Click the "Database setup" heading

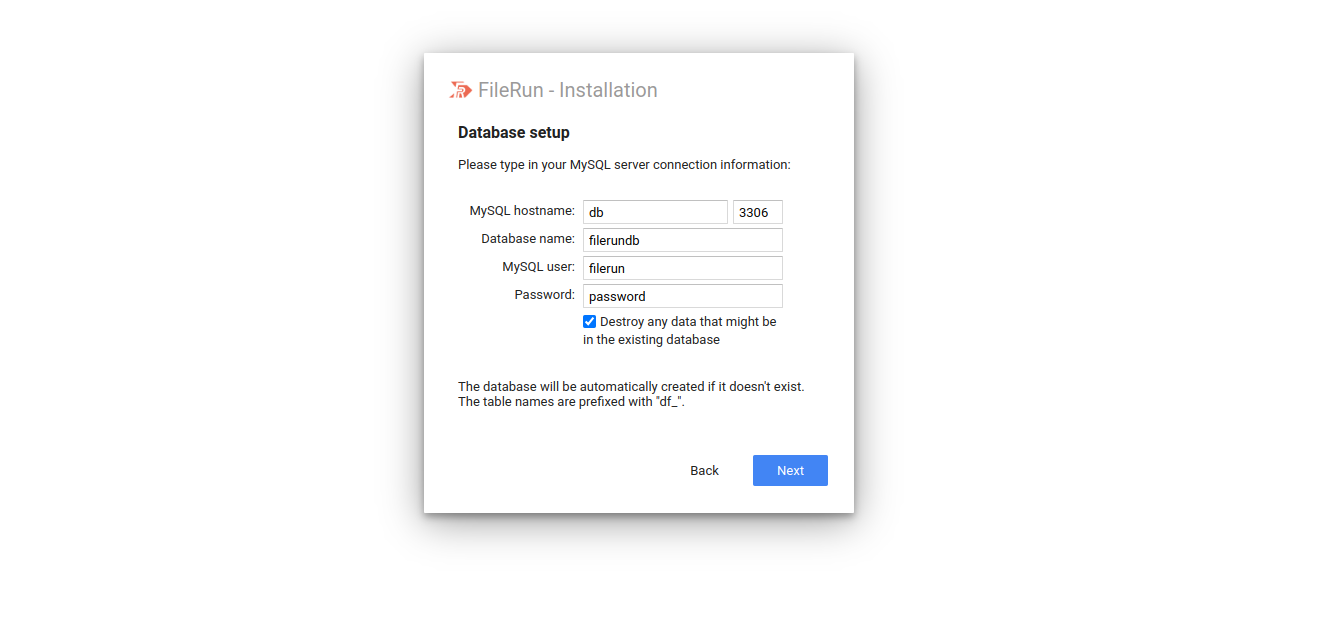coord(514,132)
